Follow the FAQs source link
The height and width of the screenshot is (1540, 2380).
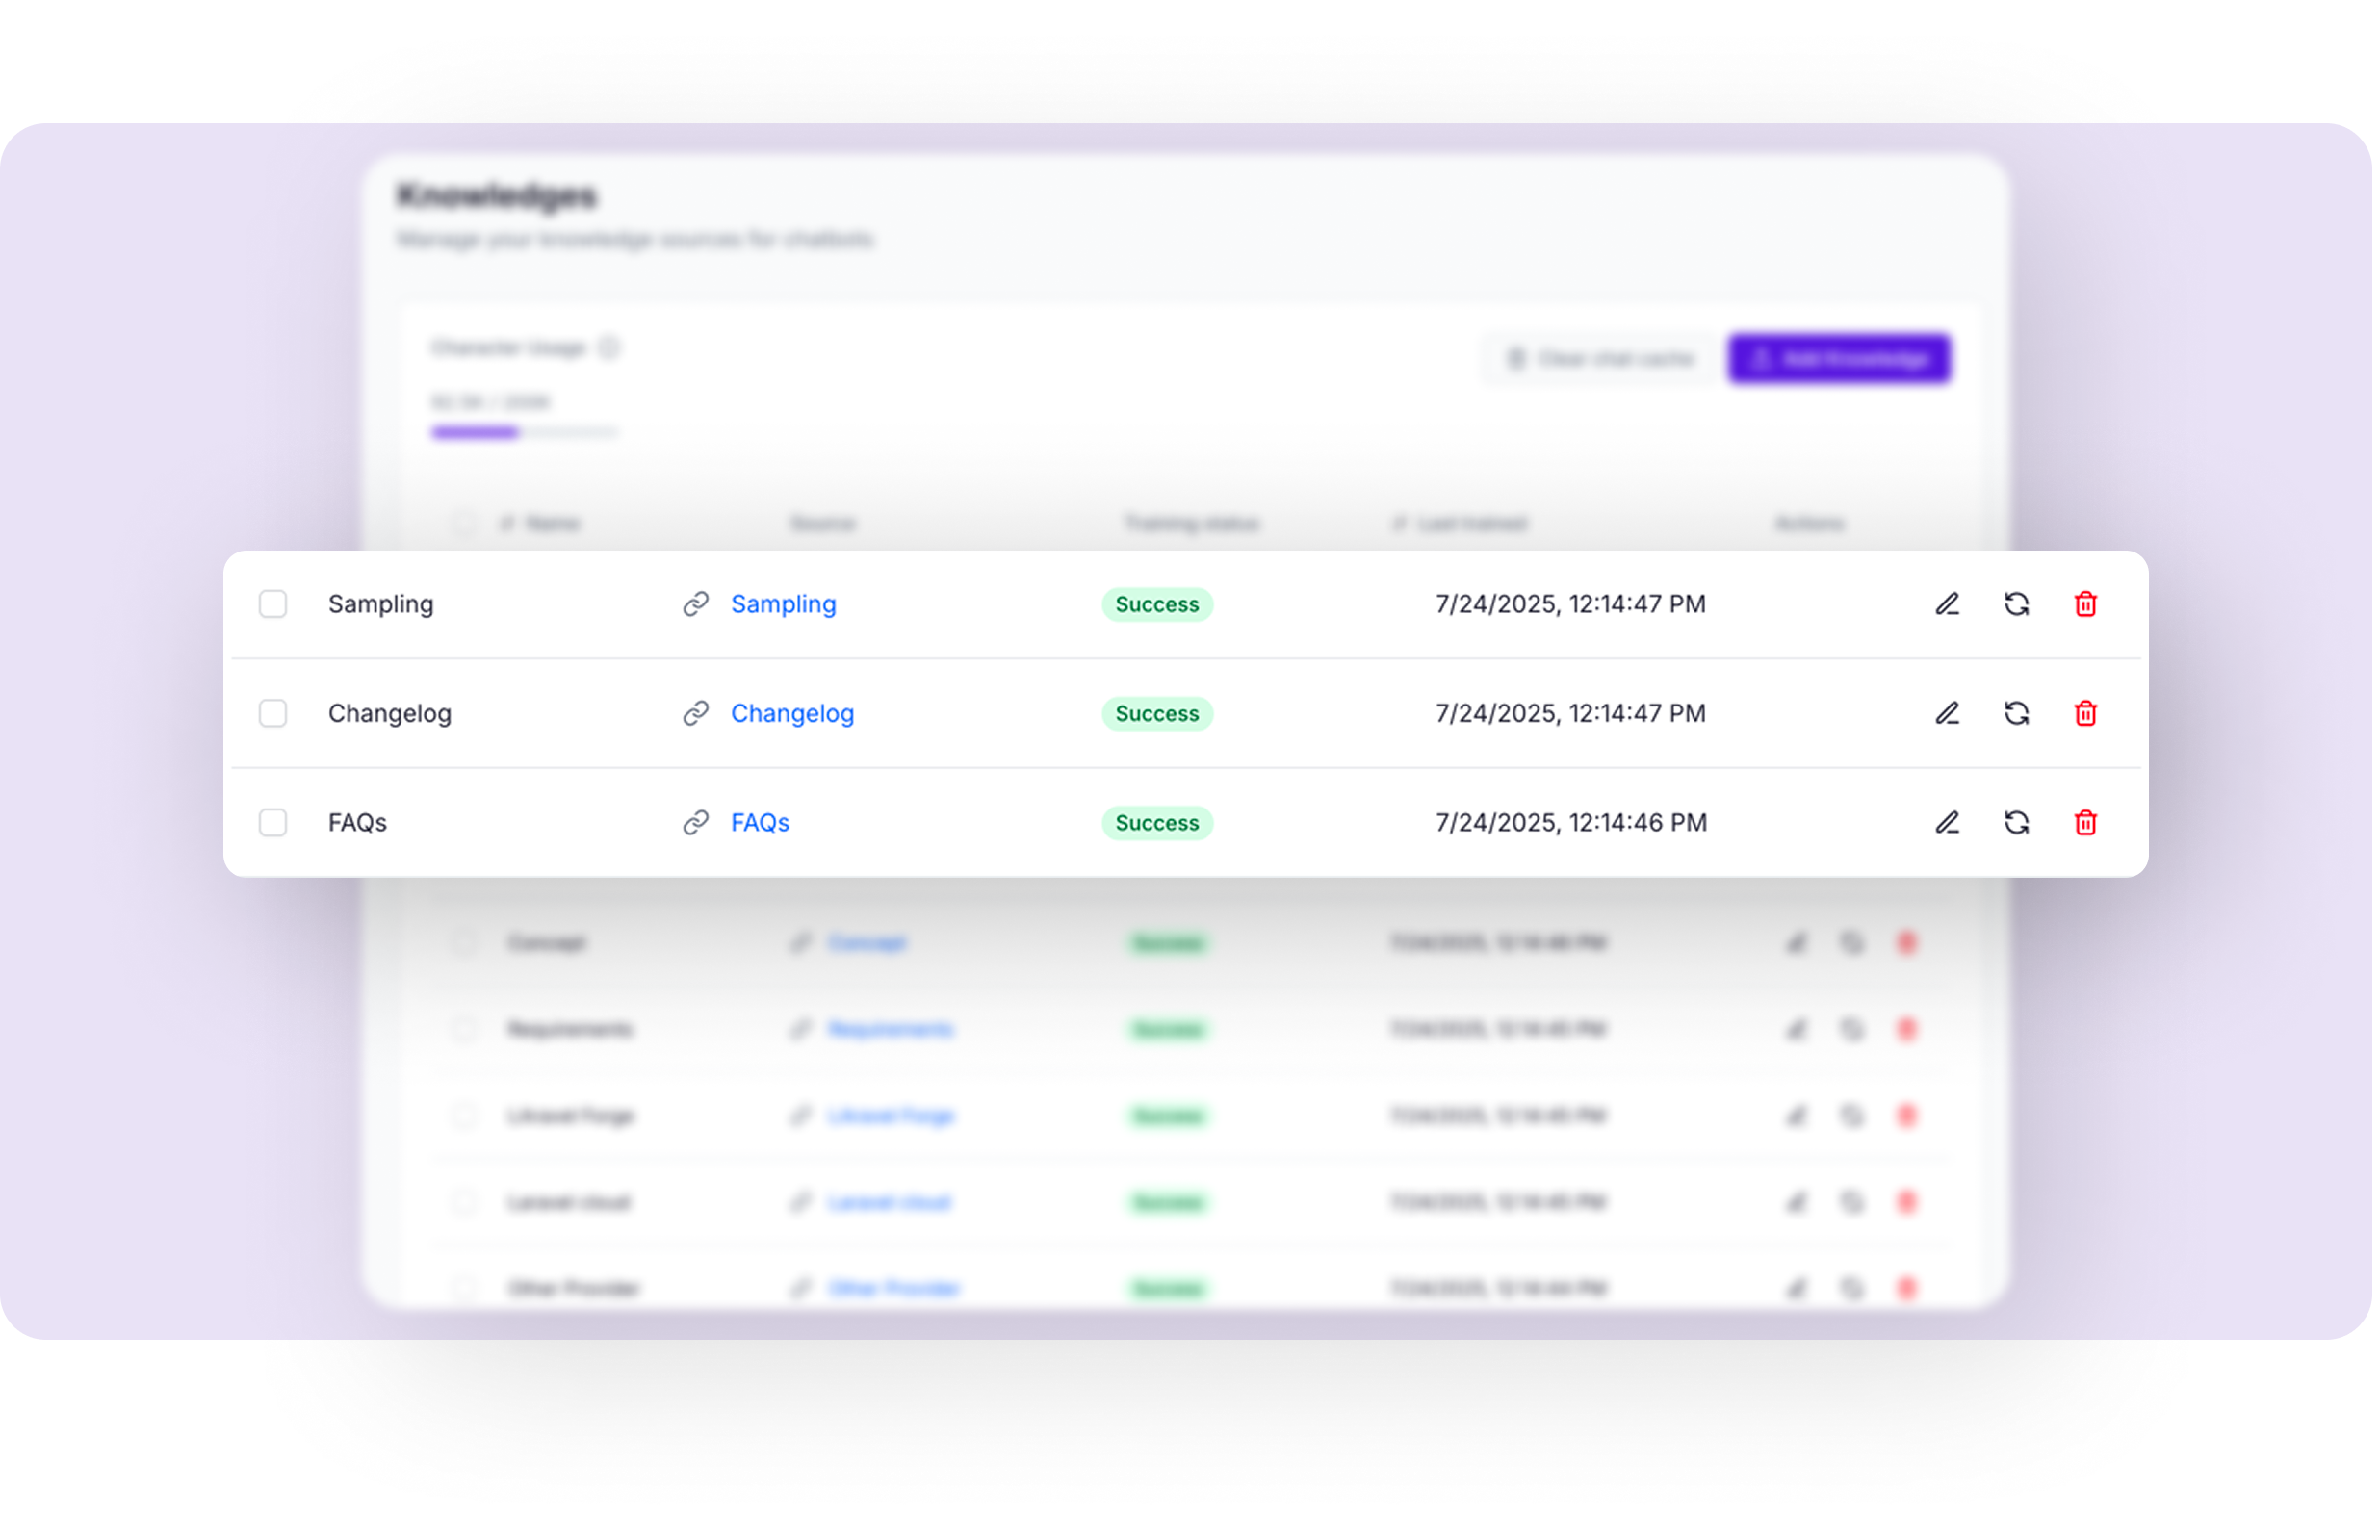(760, 822)
